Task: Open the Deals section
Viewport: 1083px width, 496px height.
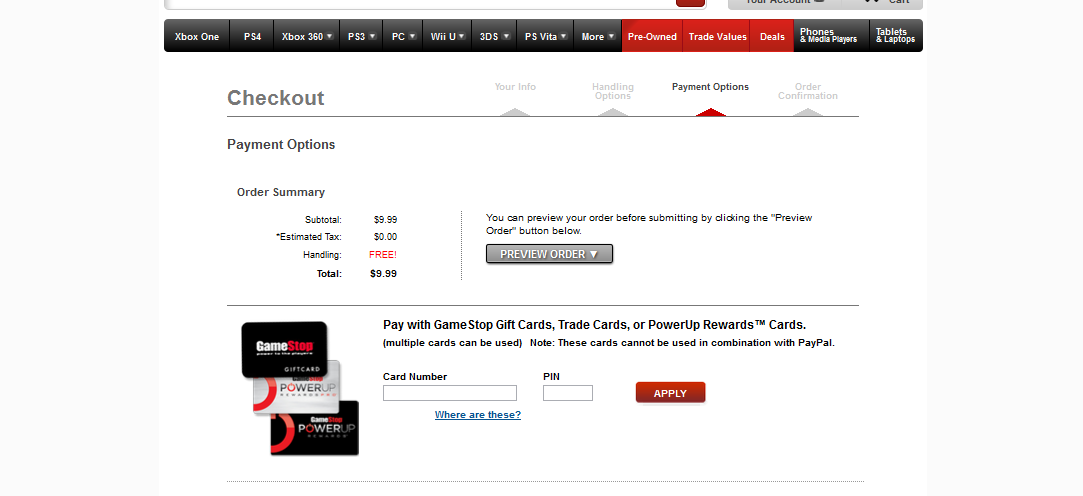Action: click(x=772, y=37)
